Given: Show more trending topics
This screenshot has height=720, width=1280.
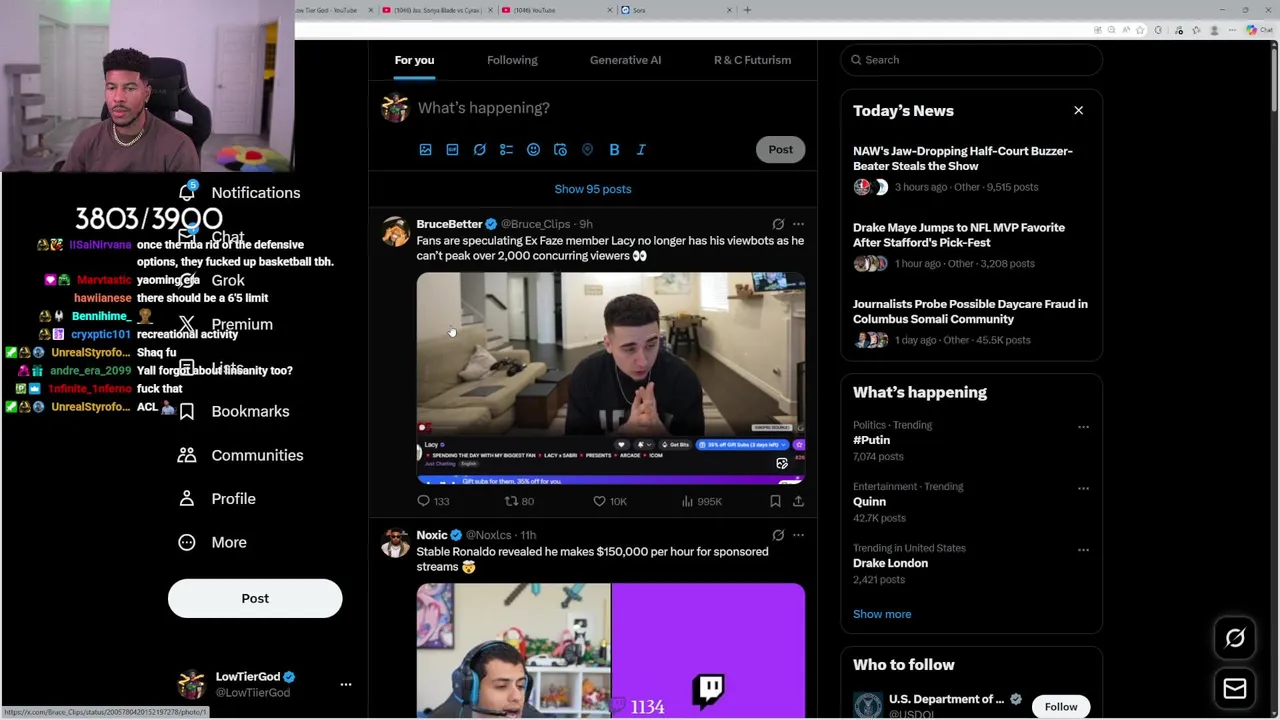Looking at the screenshot, I should pos(882,614).
